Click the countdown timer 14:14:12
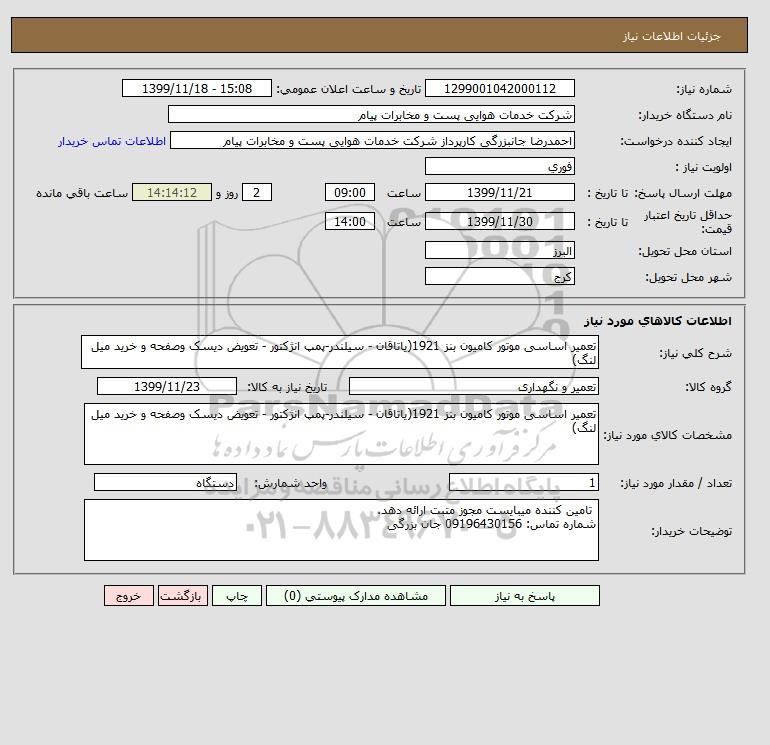 pos(172,193)
